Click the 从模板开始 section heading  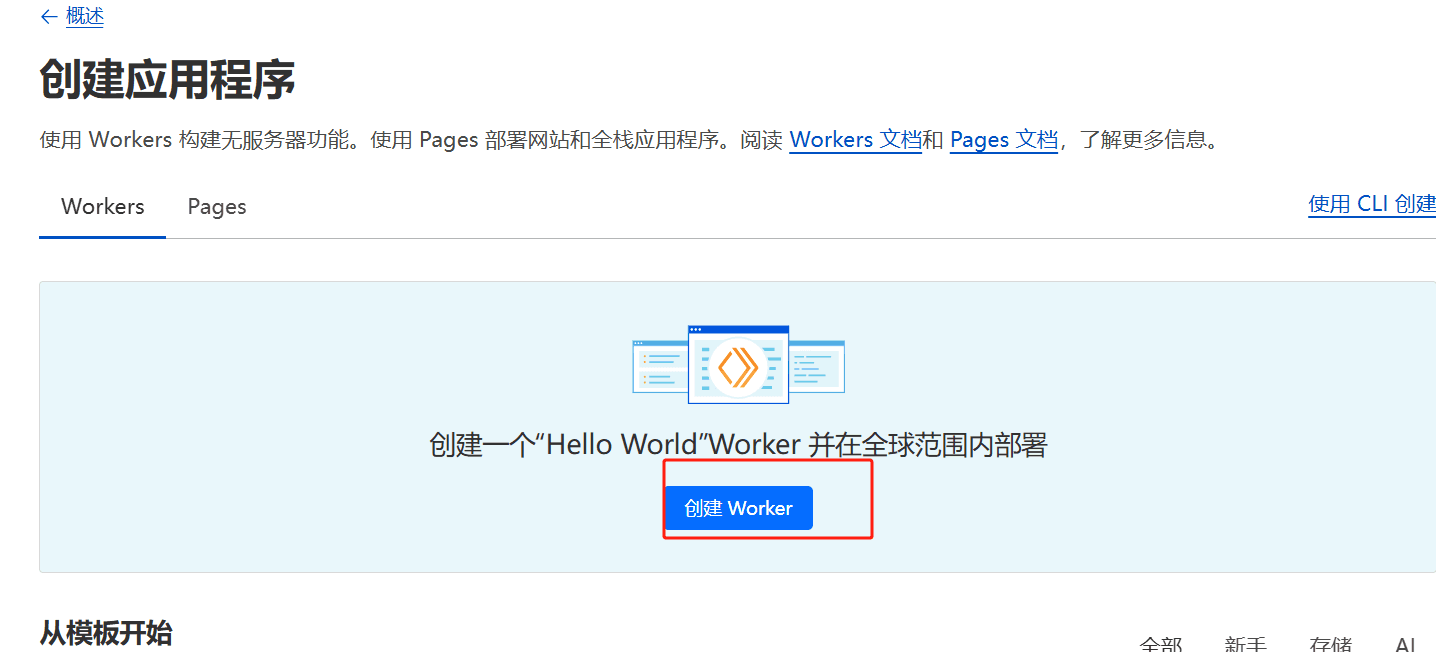(x=105, y=633)
